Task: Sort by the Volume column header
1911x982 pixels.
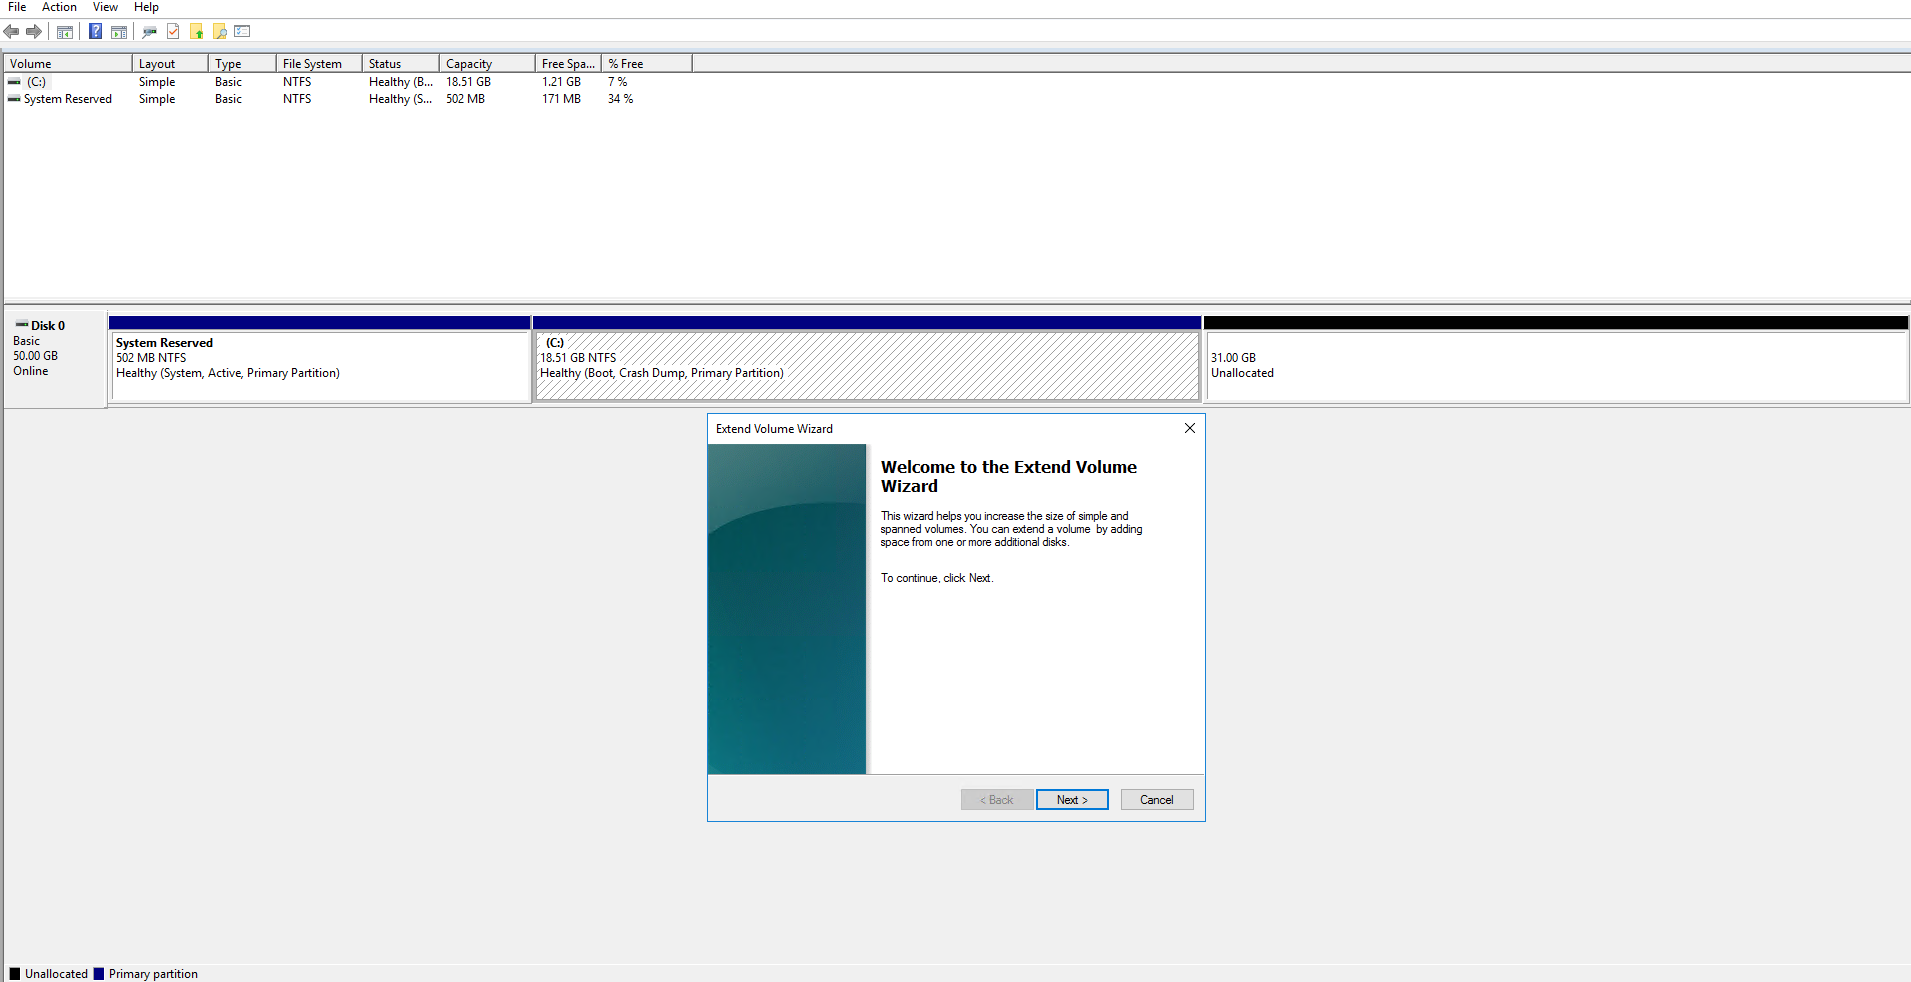Action: pyautogui.click(x=68, y=63)
